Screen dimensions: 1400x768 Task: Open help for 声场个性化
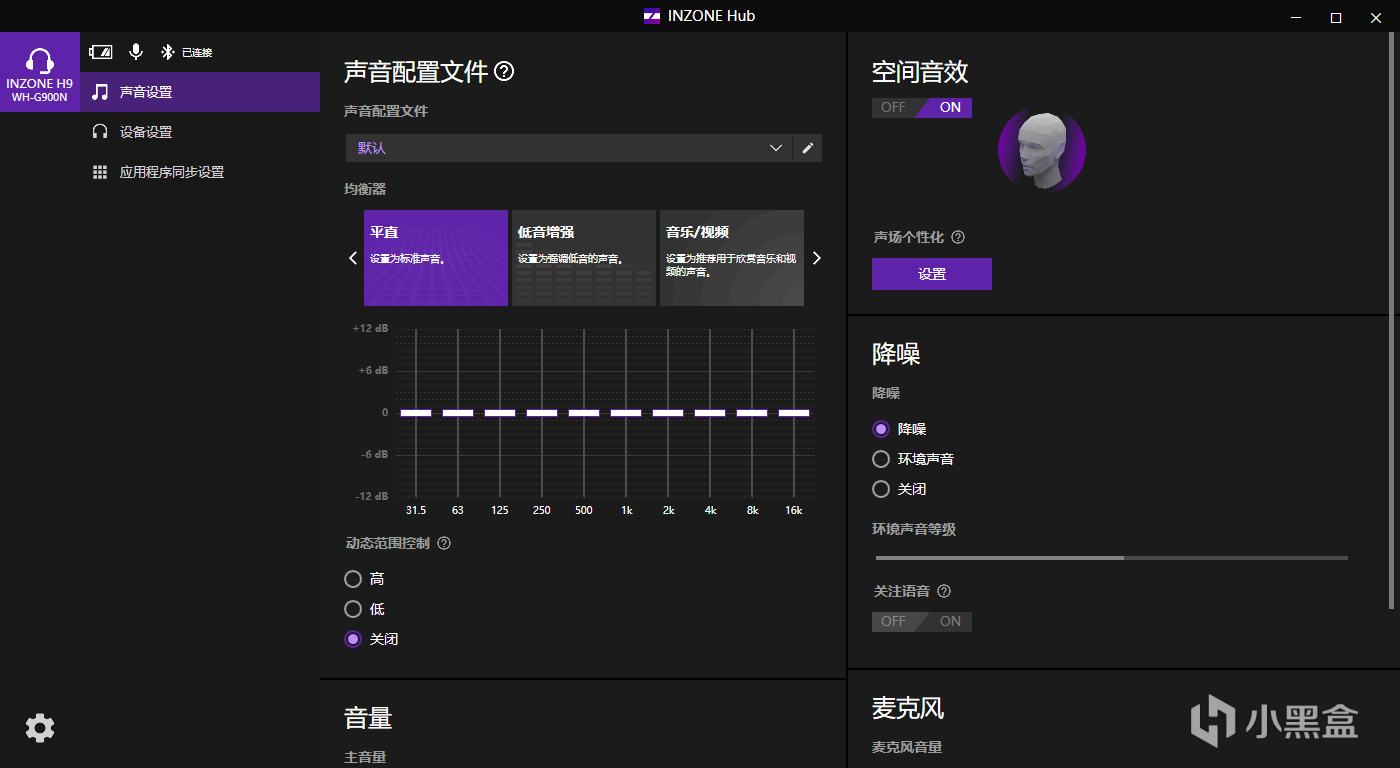click(958, 237)
